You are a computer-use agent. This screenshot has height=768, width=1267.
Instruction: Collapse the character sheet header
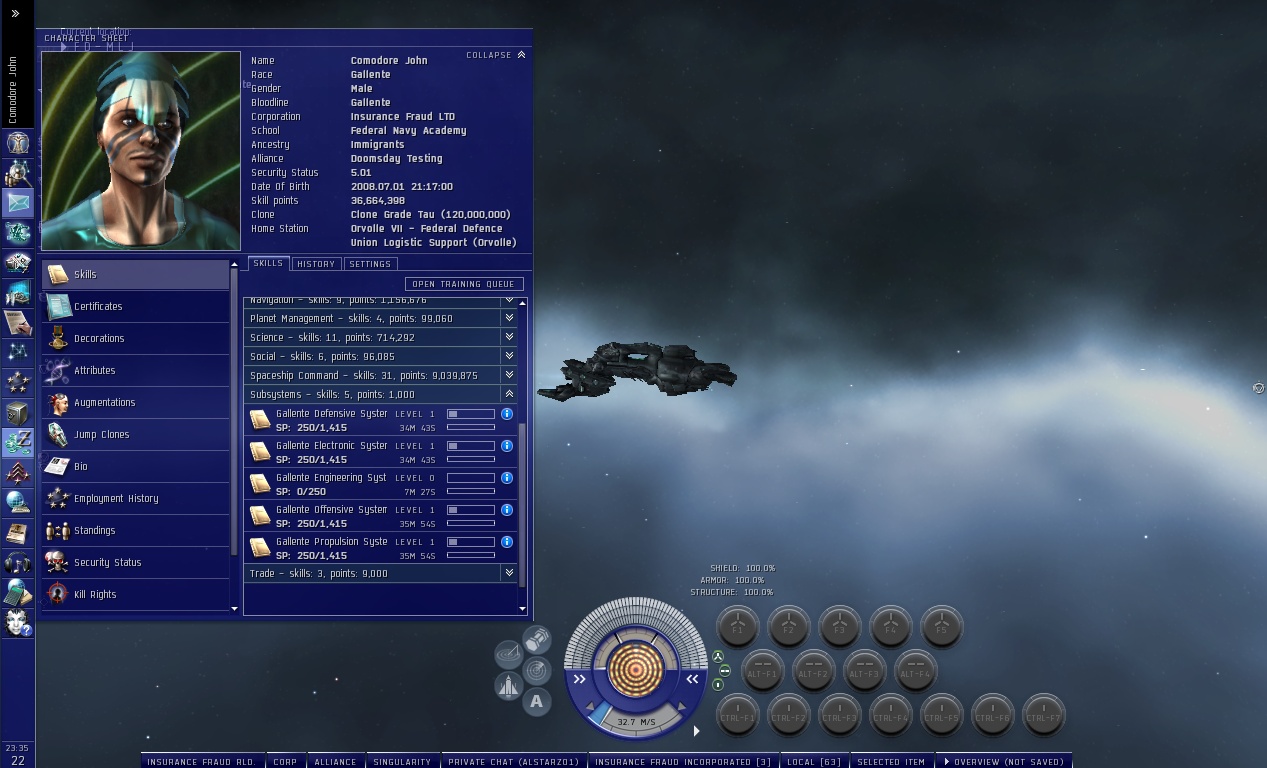click(496, 55)
